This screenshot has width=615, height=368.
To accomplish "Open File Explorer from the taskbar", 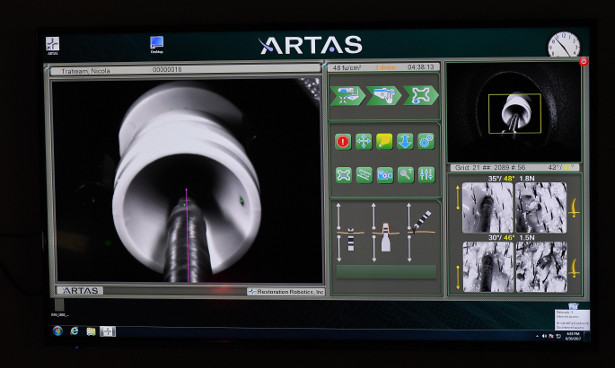I will (91, 332).
